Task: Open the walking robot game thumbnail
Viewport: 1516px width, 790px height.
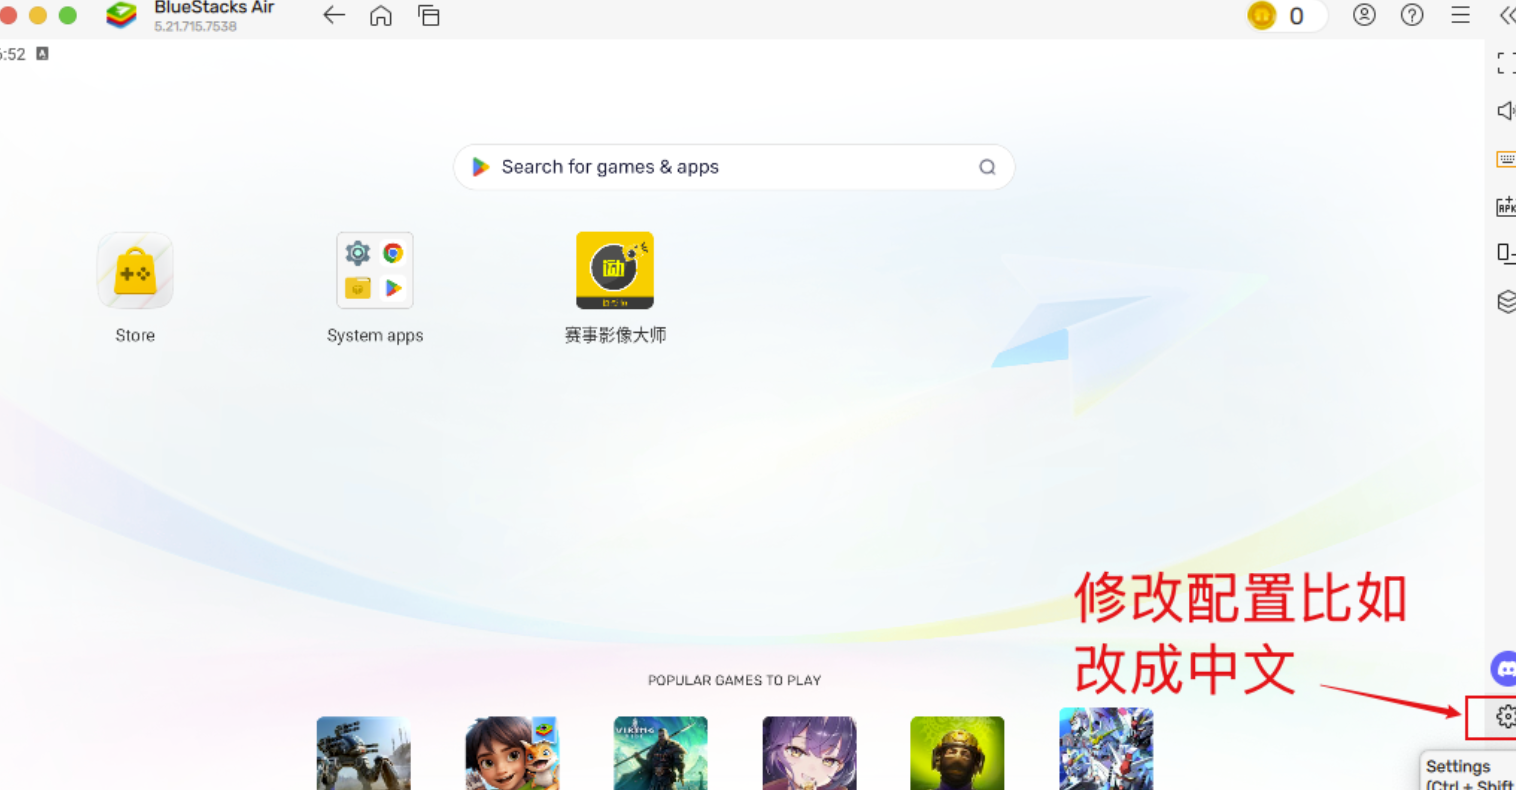Action: click(364, 753)
